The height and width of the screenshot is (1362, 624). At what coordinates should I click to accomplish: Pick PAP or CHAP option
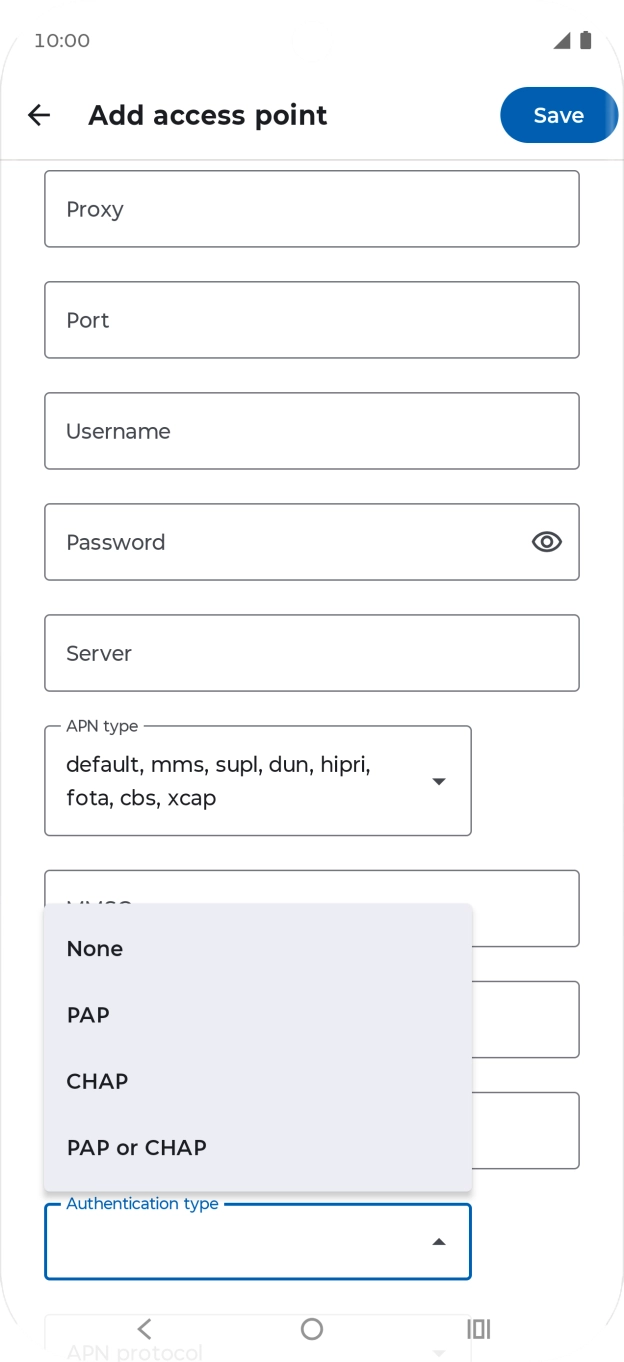click(x=258, y=1147)
